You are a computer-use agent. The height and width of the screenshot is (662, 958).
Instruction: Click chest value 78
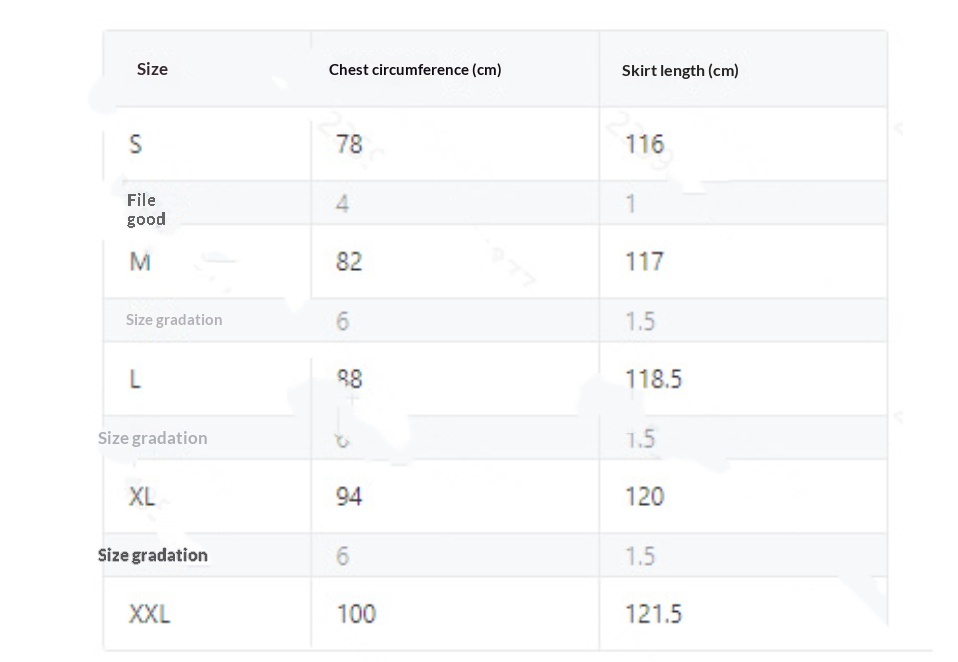(x=349, y=144)
